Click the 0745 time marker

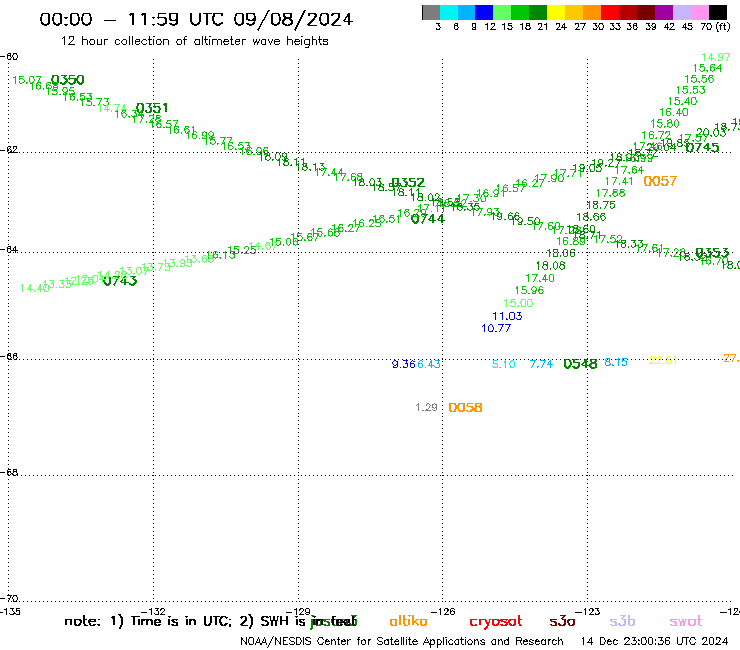coord(703,148)
